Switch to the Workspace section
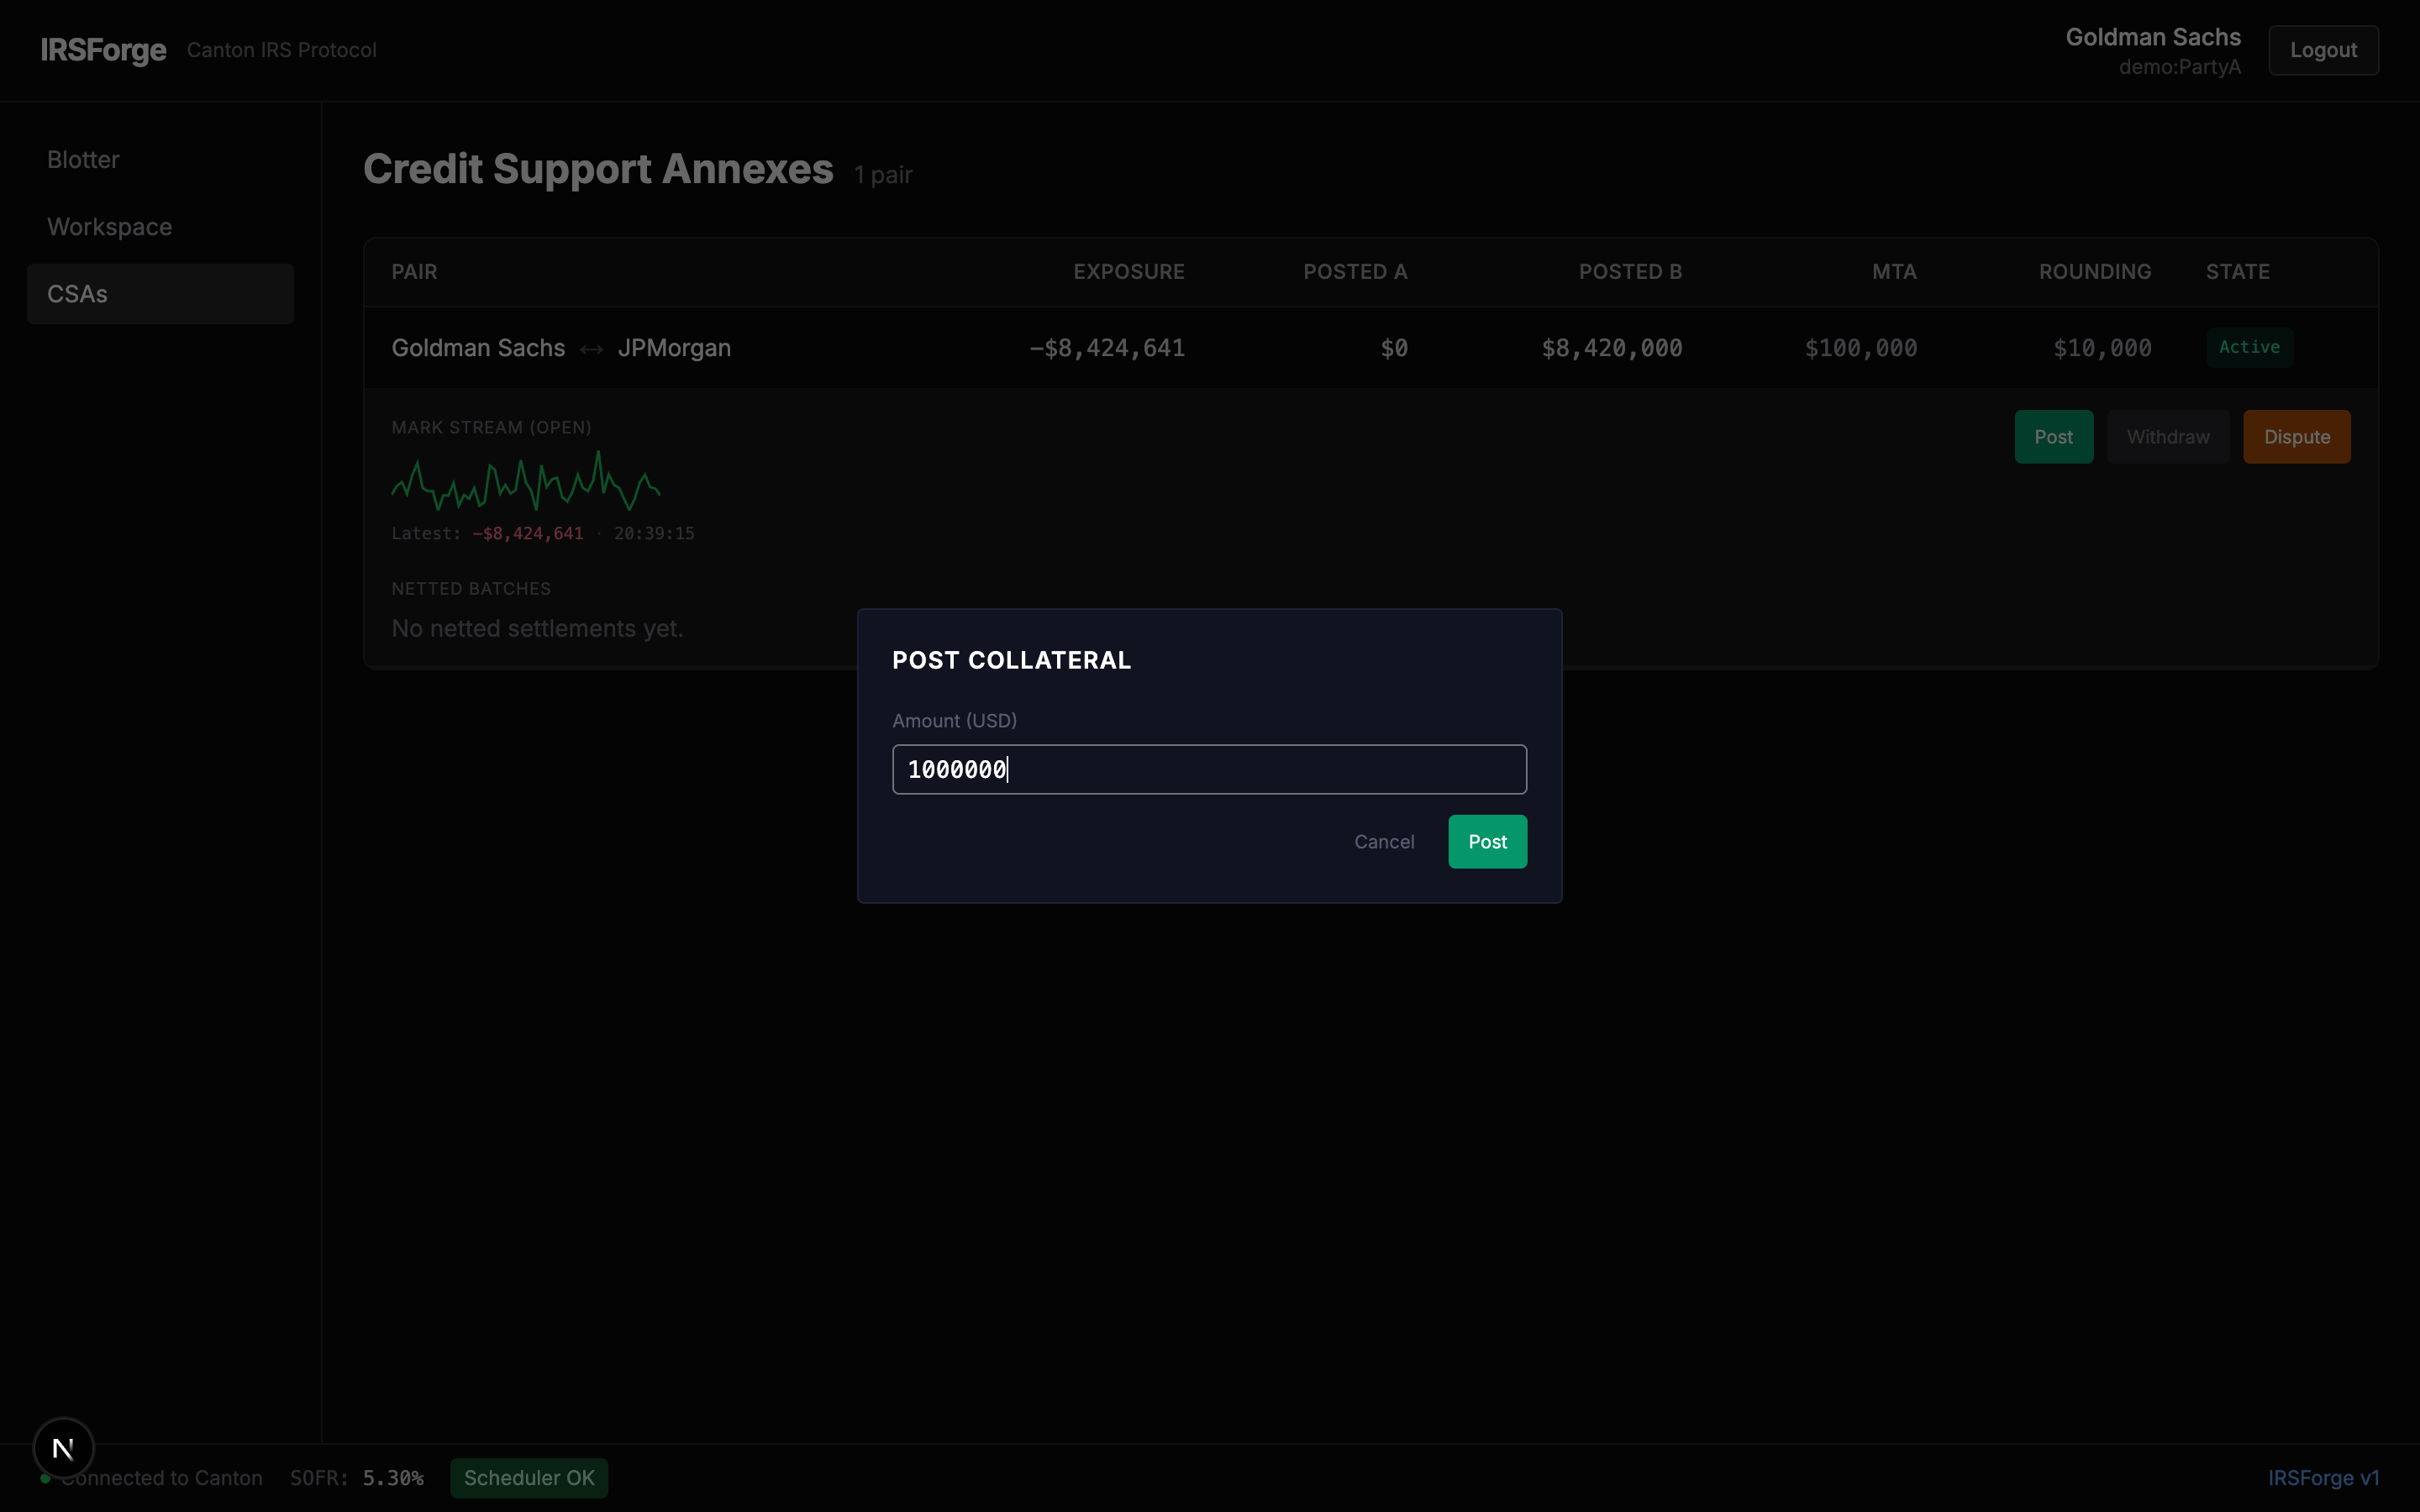The width and height of the screenshot is (2420, 1512). [x=109, y=227]
